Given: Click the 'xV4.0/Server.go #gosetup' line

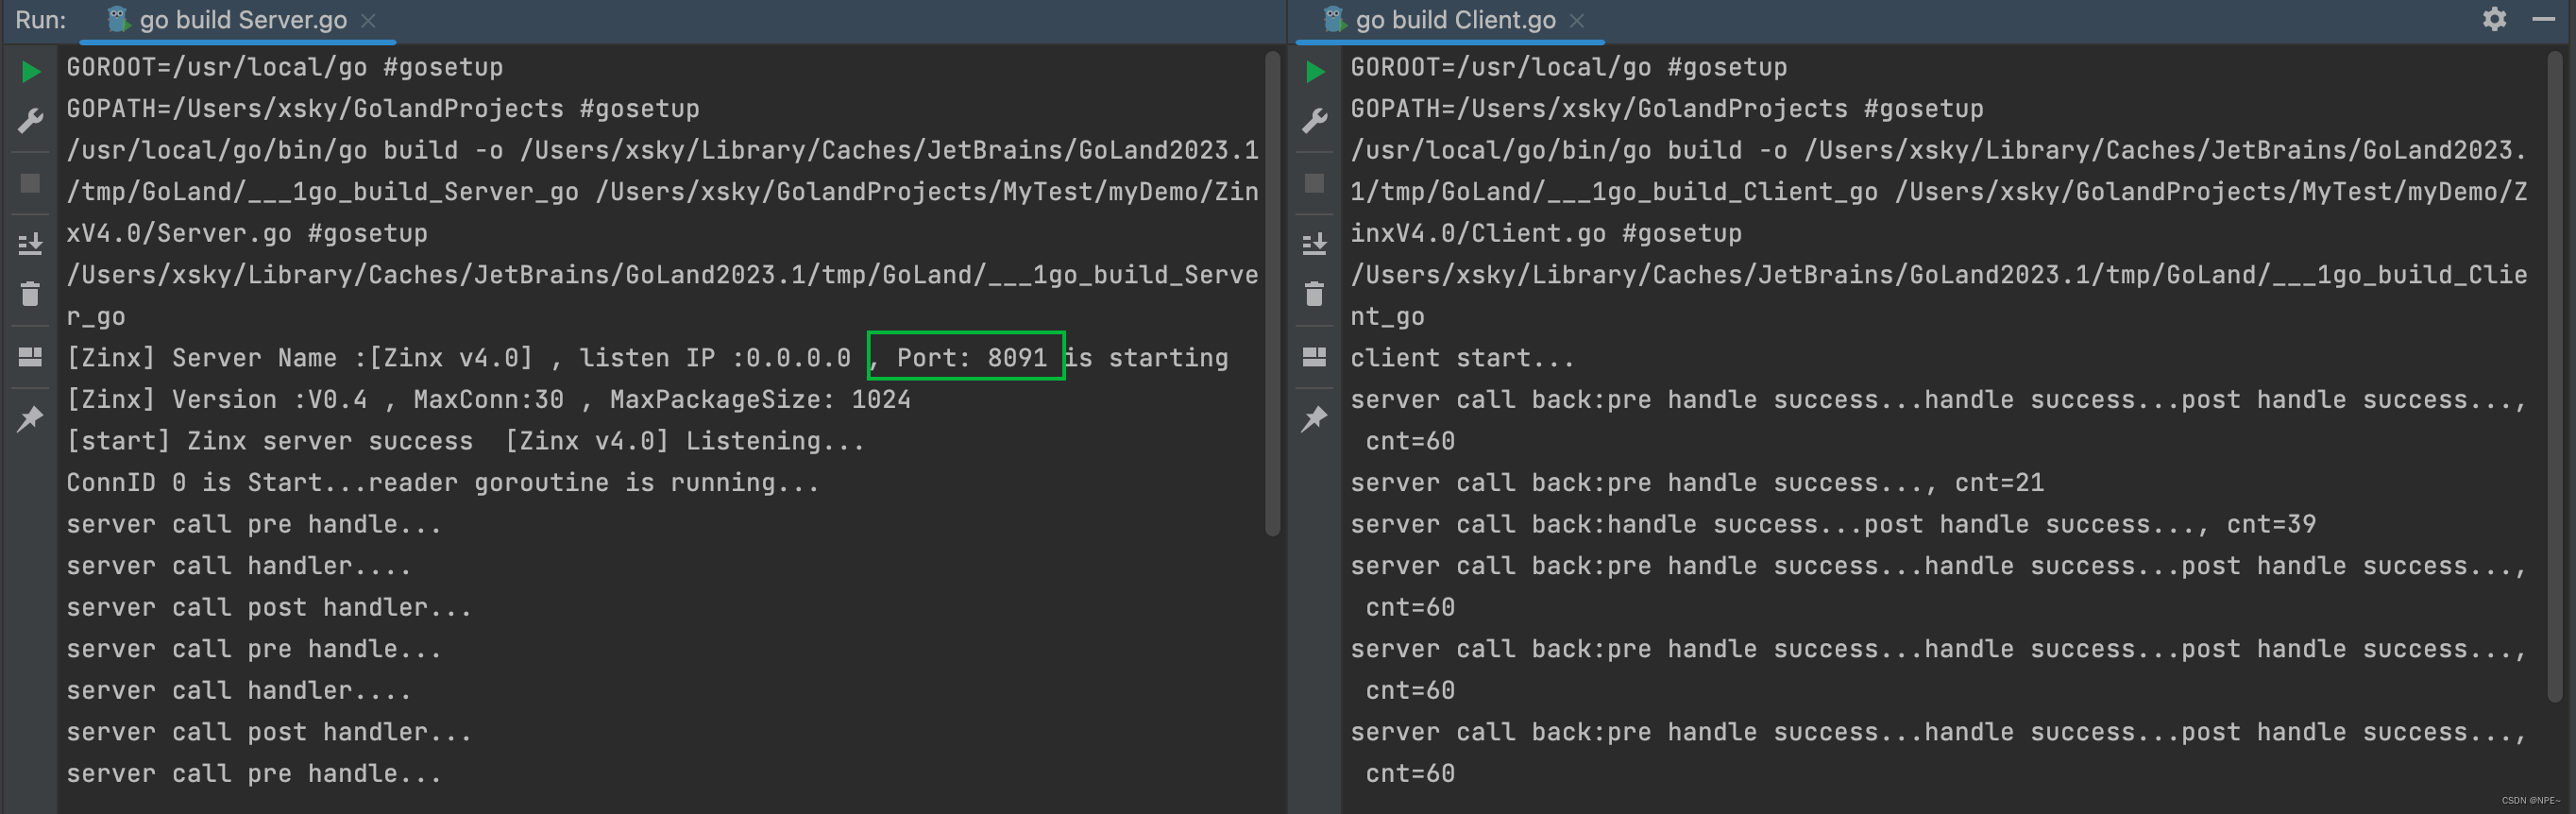Looking at the screenshot, I should pos(247,233).
